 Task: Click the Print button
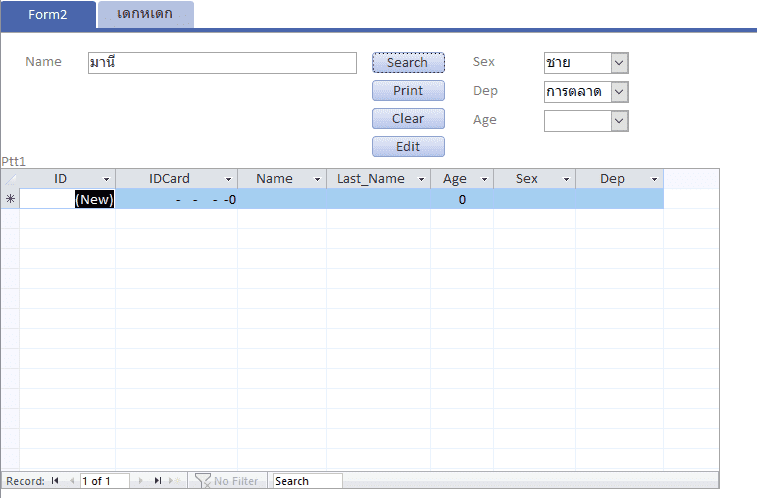click(x=408, y=91)
